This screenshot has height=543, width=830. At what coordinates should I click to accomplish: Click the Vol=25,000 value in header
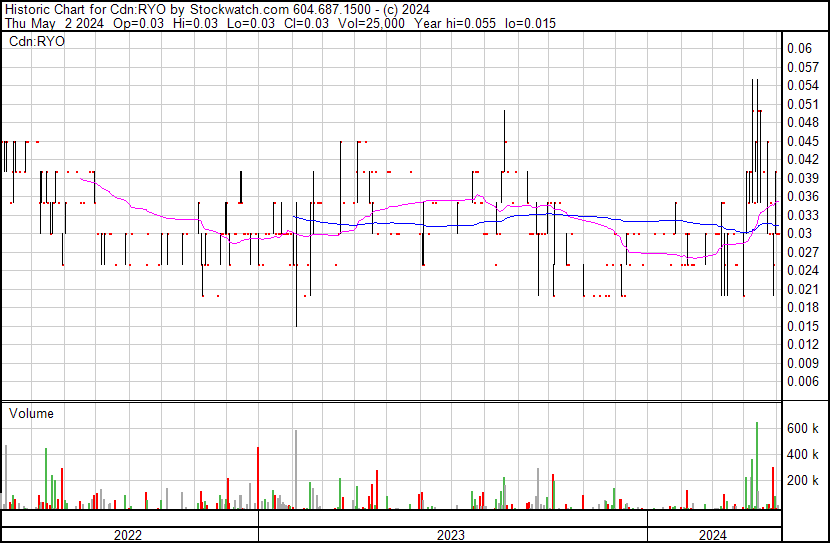[x=370, y=23]
